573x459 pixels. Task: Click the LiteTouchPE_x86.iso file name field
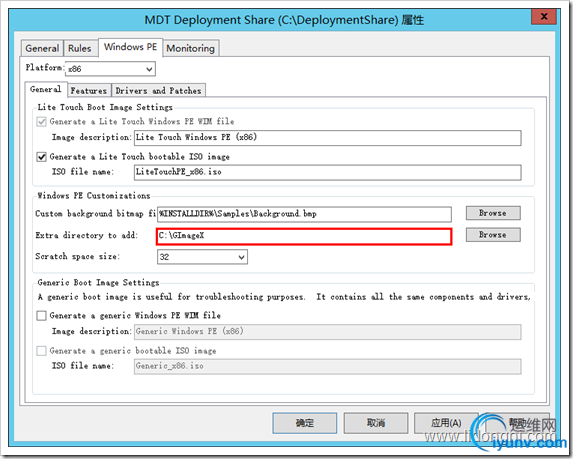click(x=327, y=172)
